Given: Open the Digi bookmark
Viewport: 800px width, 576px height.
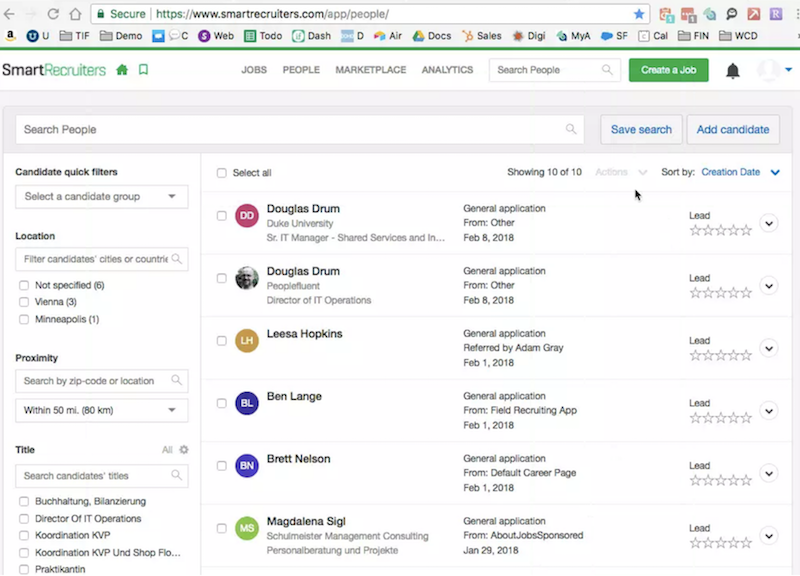Looking at the screenshot, I should point(529,36).
